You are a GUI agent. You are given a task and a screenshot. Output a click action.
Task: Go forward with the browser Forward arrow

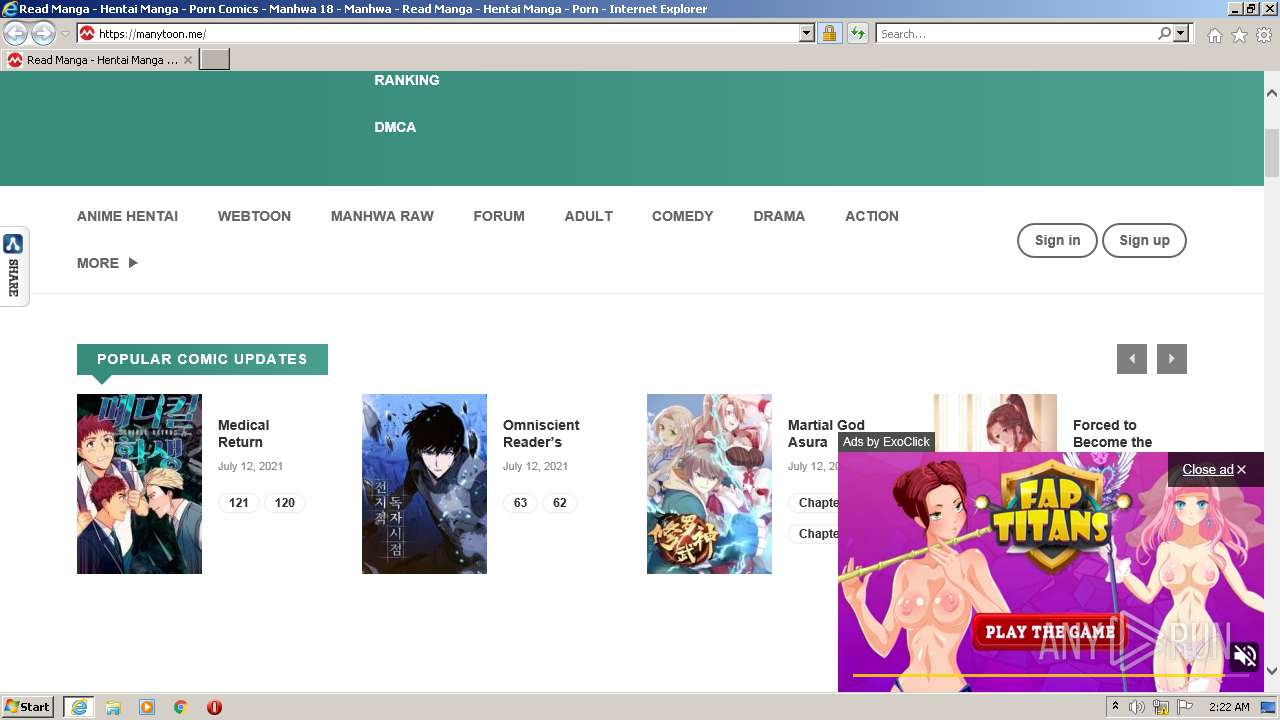tap(43, 34)
